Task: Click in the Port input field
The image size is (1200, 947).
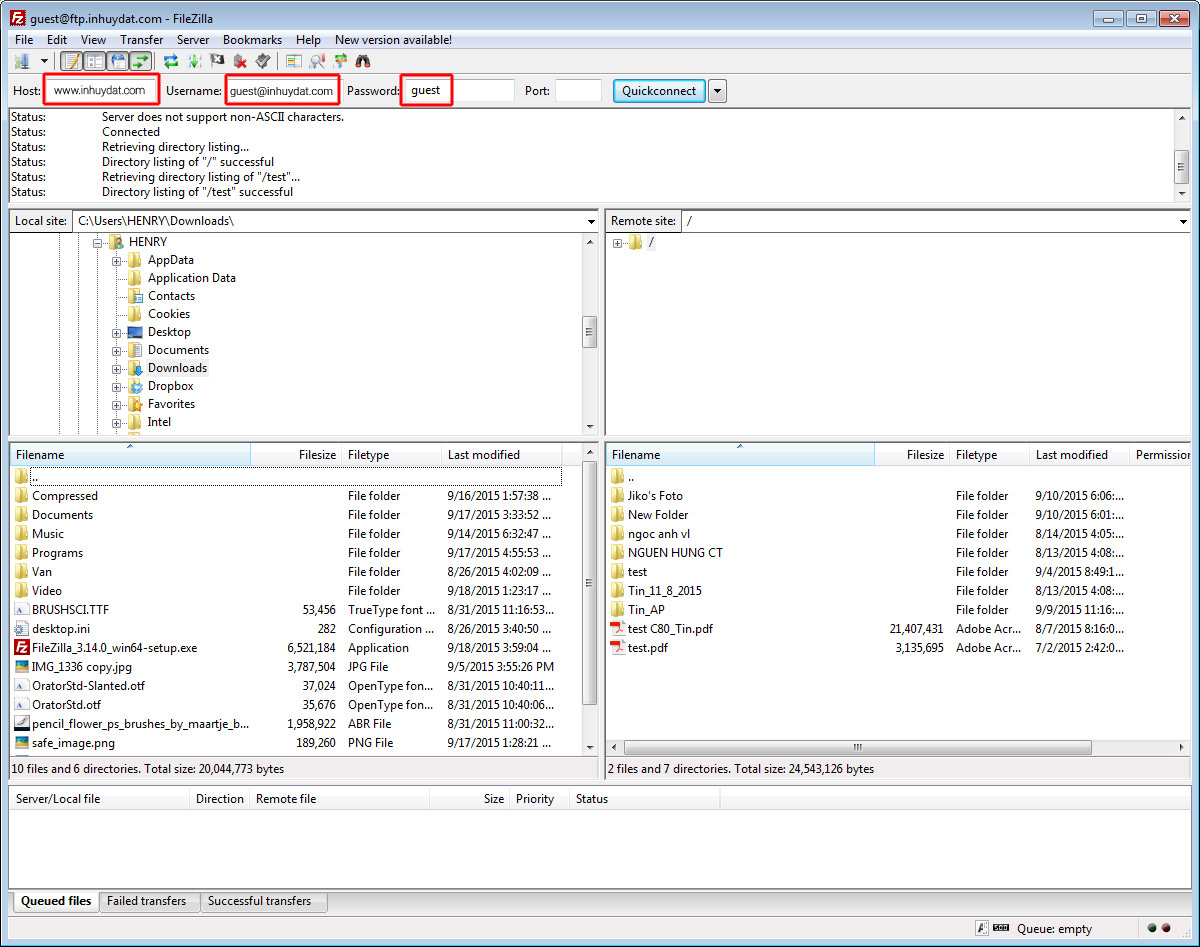Action: (x=578, y=91)
